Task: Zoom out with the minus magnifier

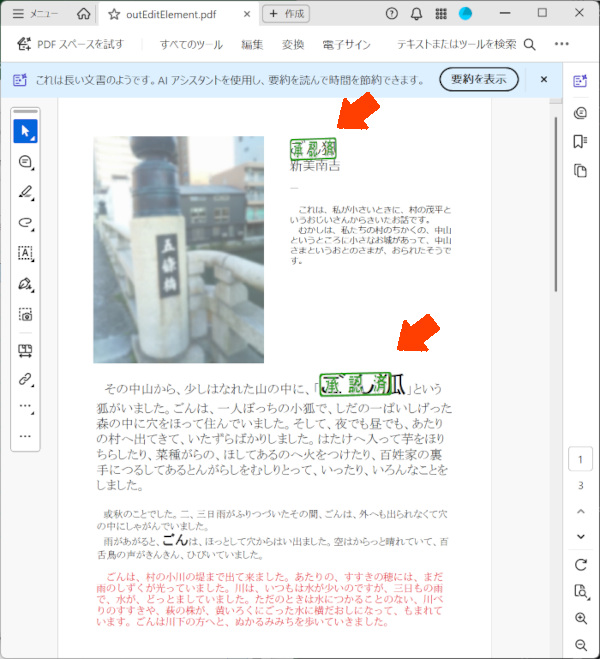Action: (x=581, y=645)
